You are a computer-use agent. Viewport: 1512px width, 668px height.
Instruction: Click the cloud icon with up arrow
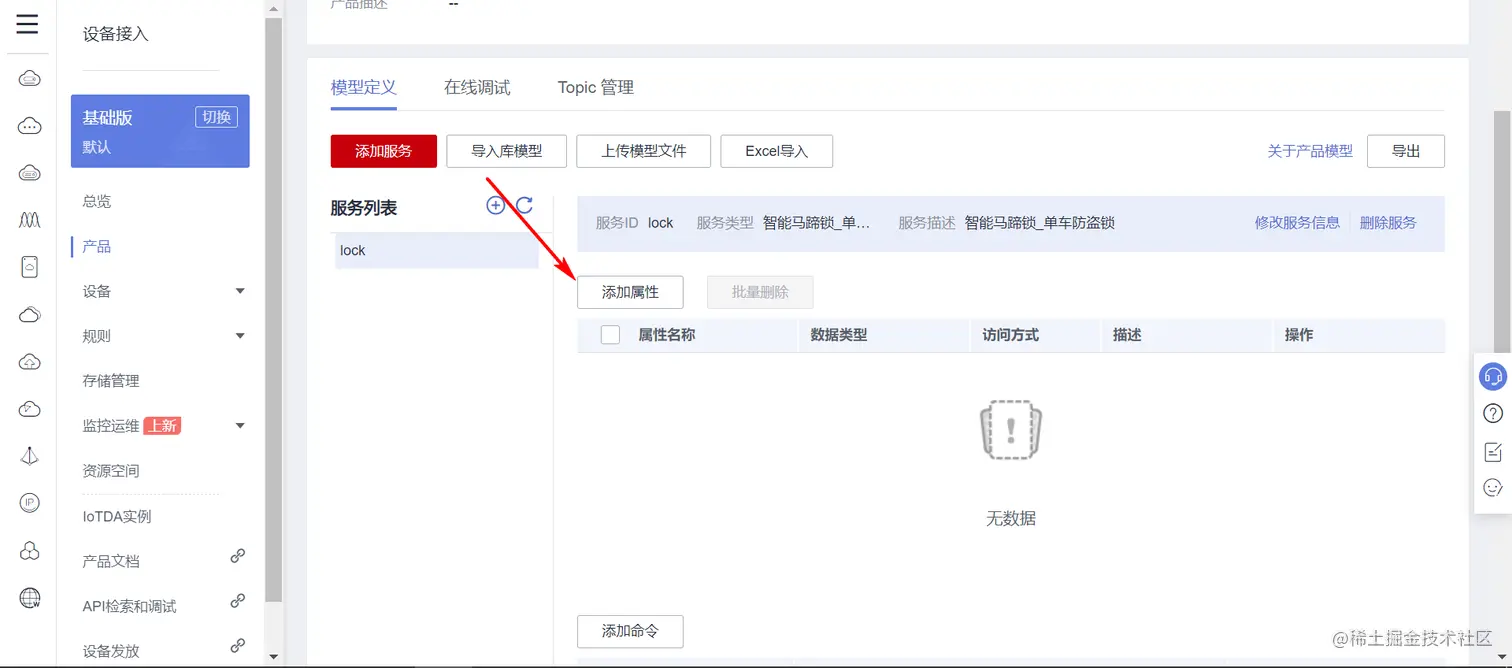coord(30,362)
